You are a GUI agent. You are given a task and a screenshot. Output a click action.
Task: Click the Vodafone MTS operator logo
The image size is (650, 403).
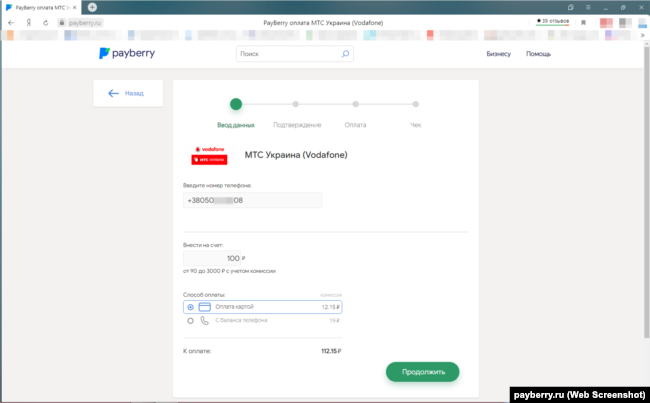tap(210, 155)
